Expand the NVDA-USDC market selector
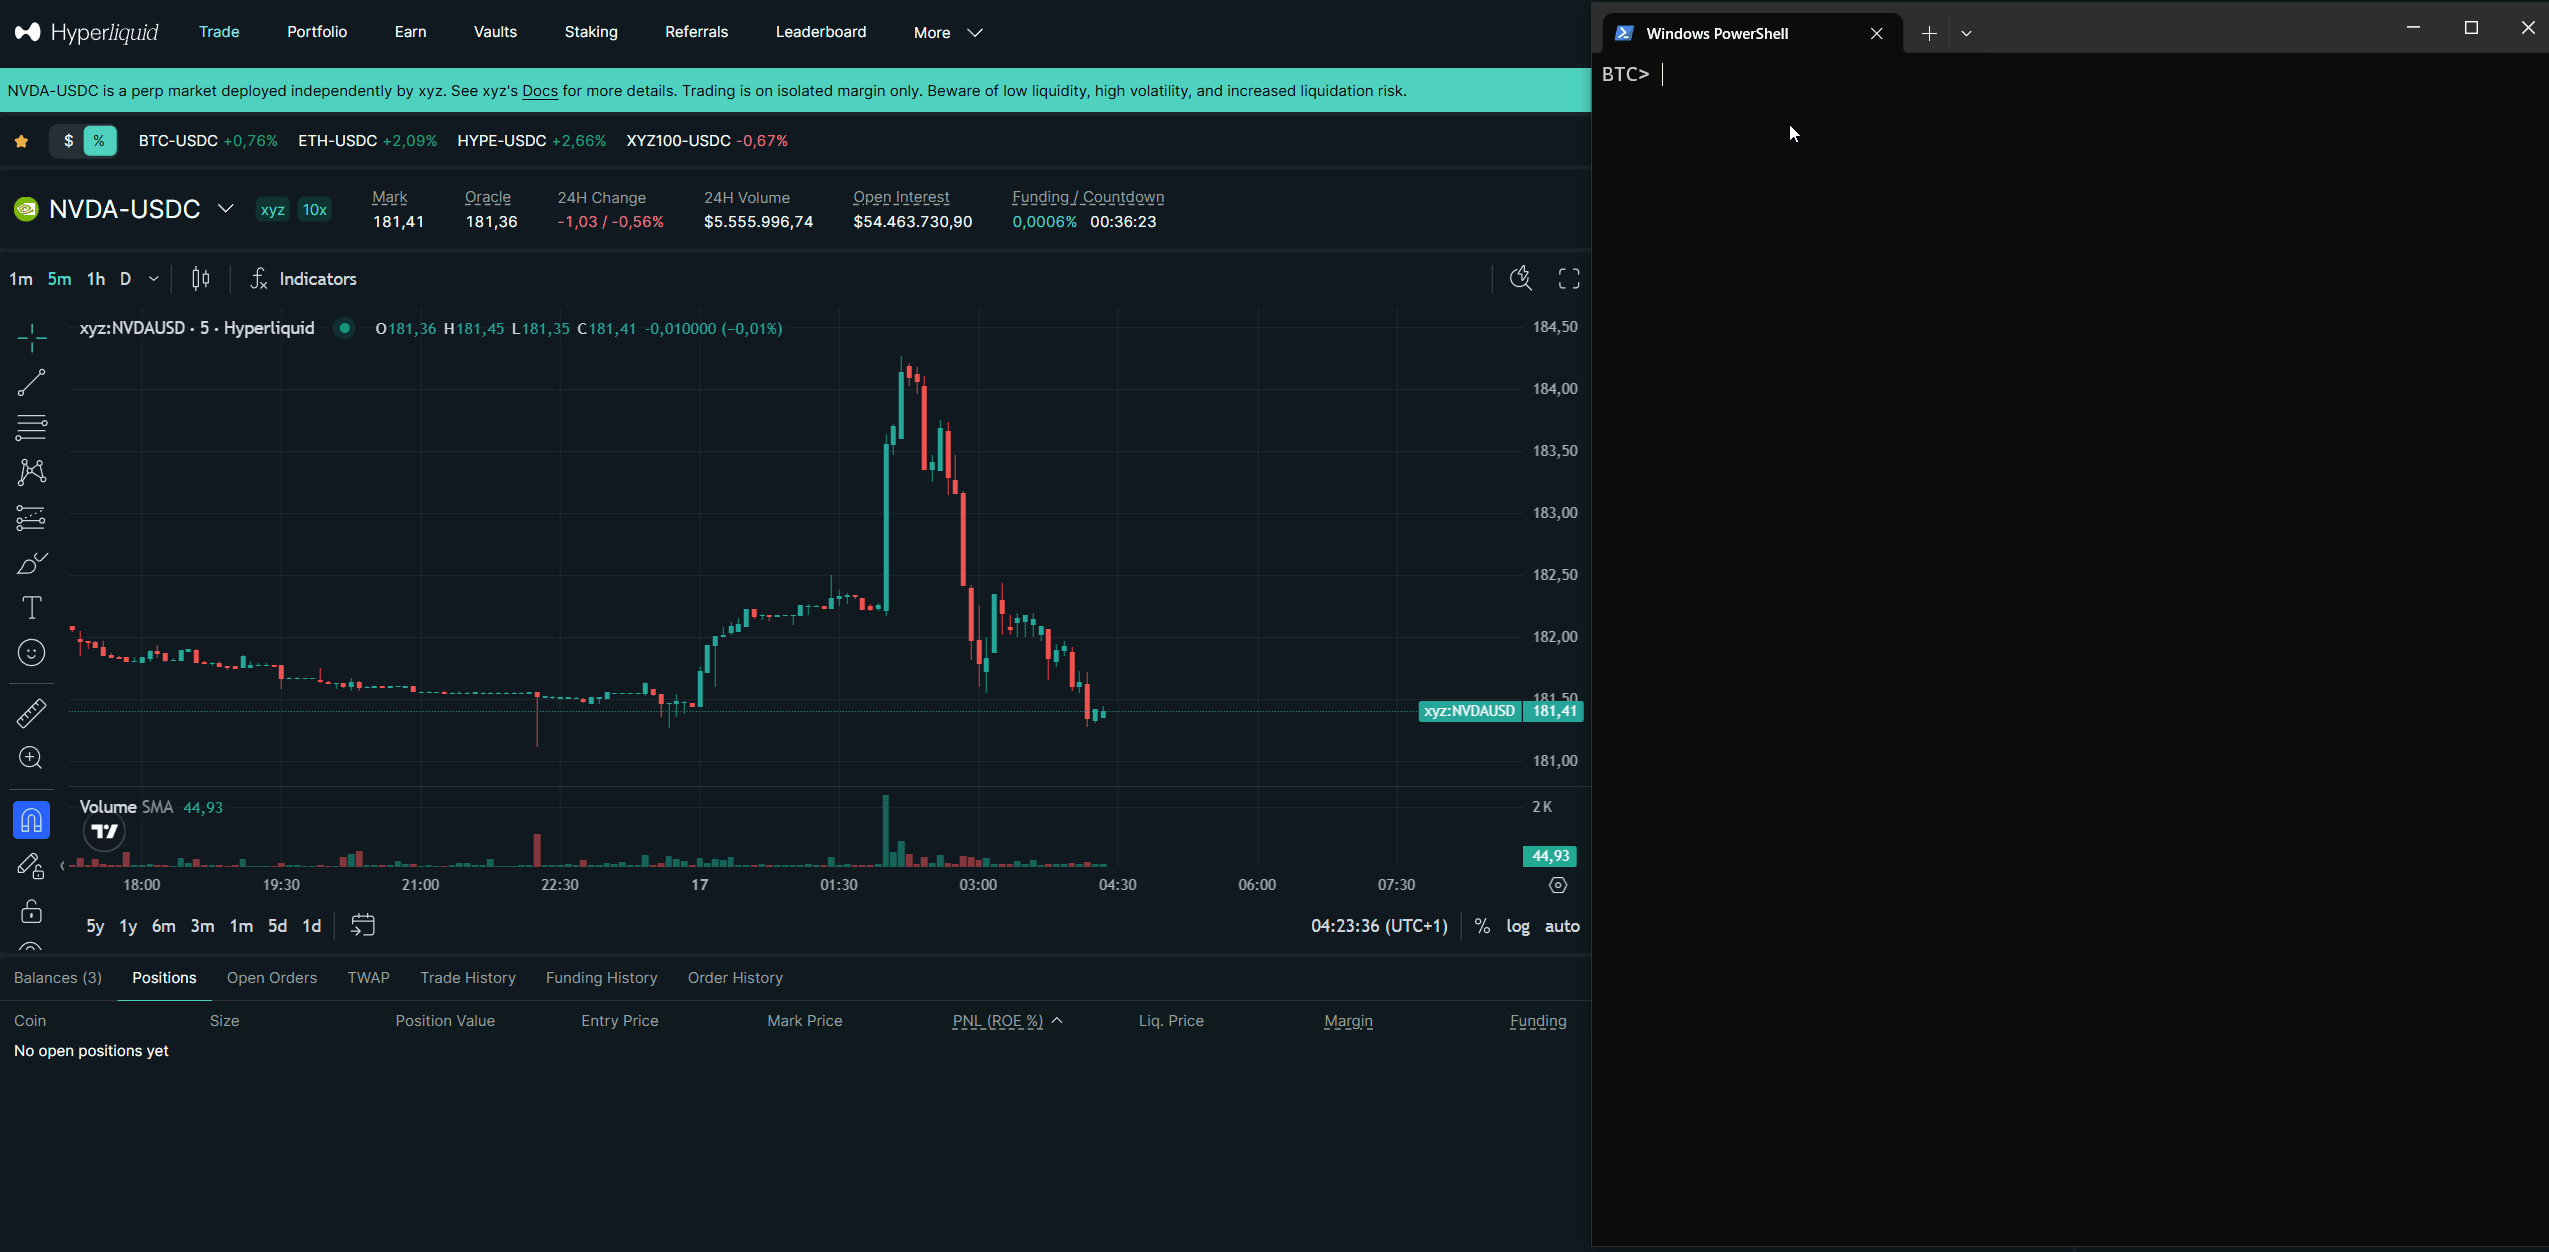The height and width of the screenshot is (1252, 2549). tap(226, 209)
